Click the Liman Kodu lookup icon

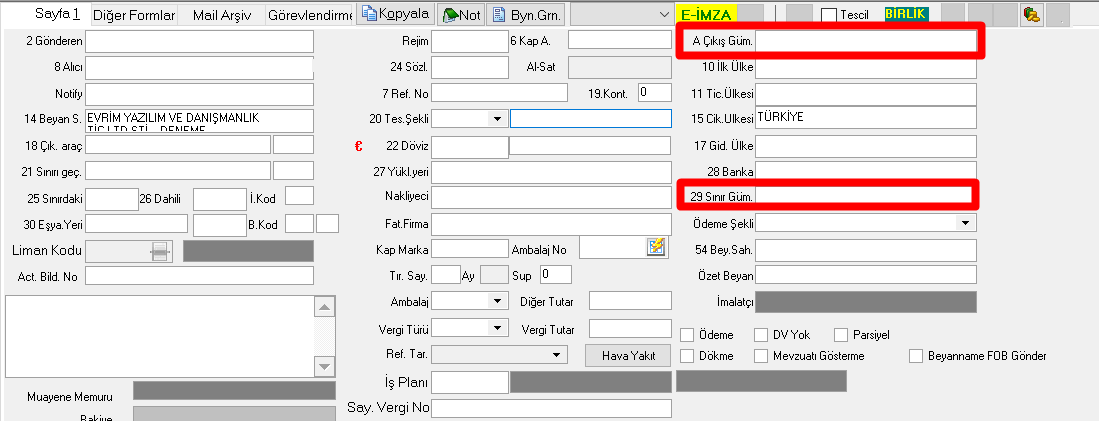[x=159, y=251]
